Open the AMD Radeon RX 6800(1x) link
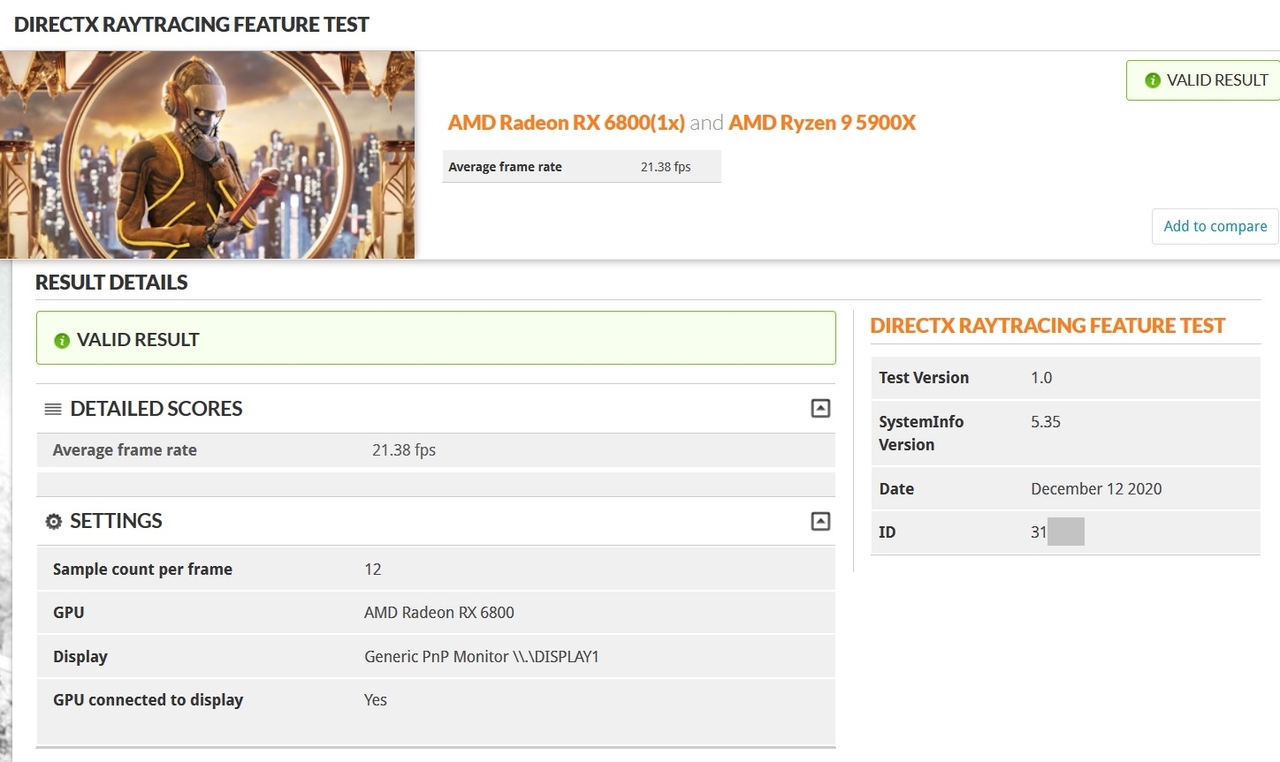The width and height of the screenshot is (1280, 762). [x=566, y=122]
